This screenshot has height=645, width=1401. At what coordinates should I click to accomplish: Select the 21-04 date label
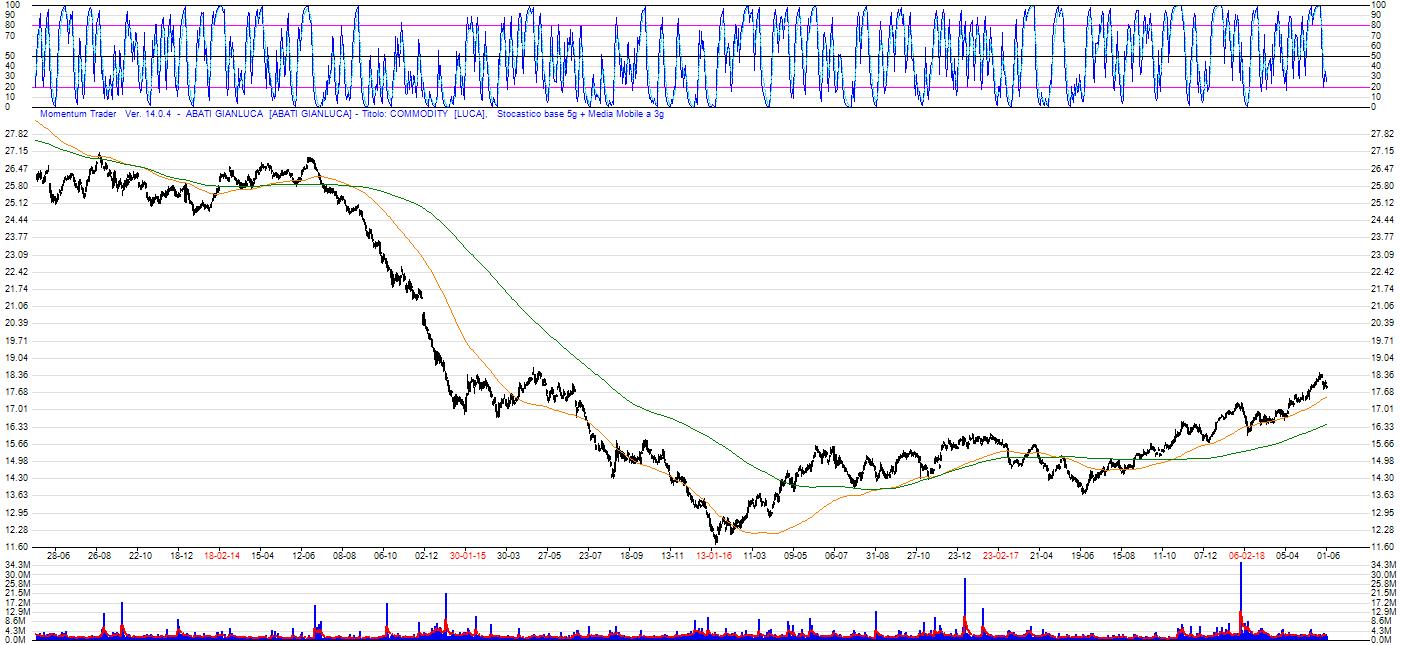[1042, 554]
